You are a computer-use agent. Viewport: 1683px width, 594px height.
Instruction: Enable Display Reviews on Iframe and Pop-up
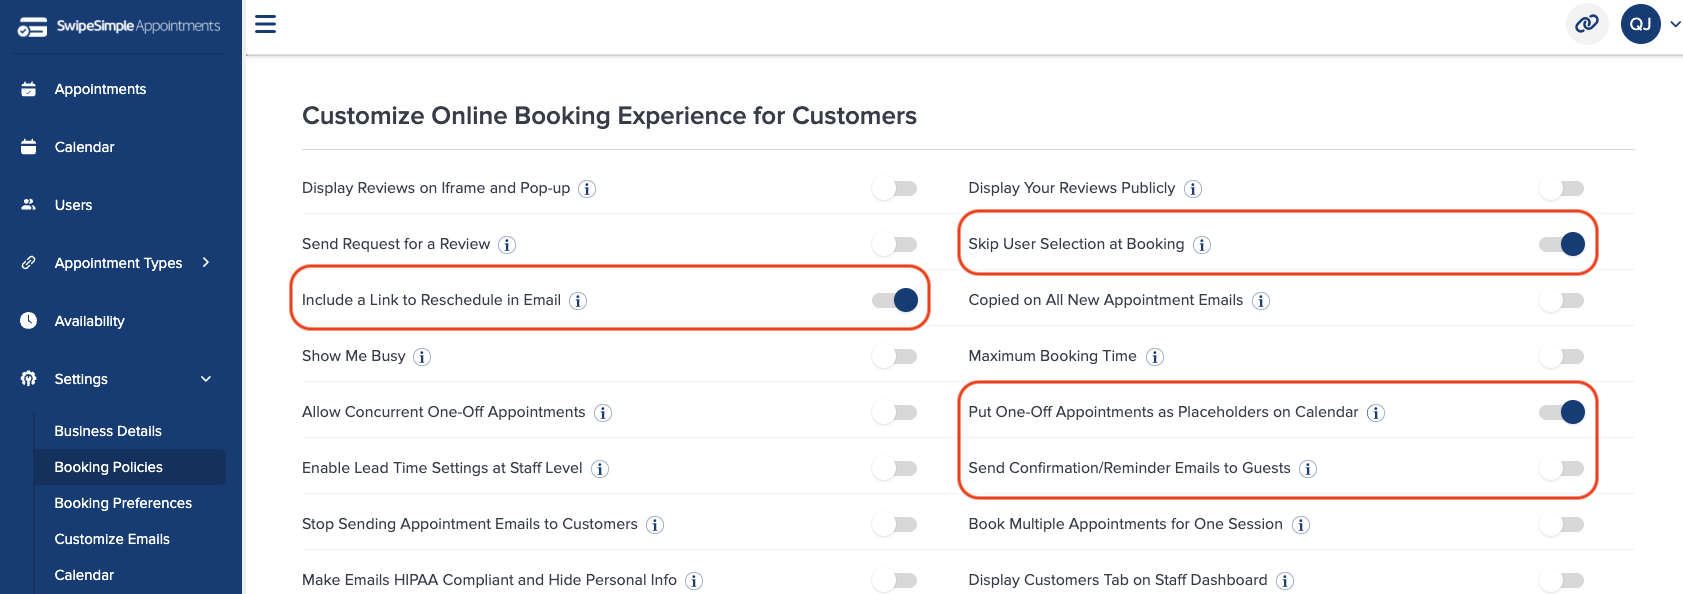pos(894,188)
